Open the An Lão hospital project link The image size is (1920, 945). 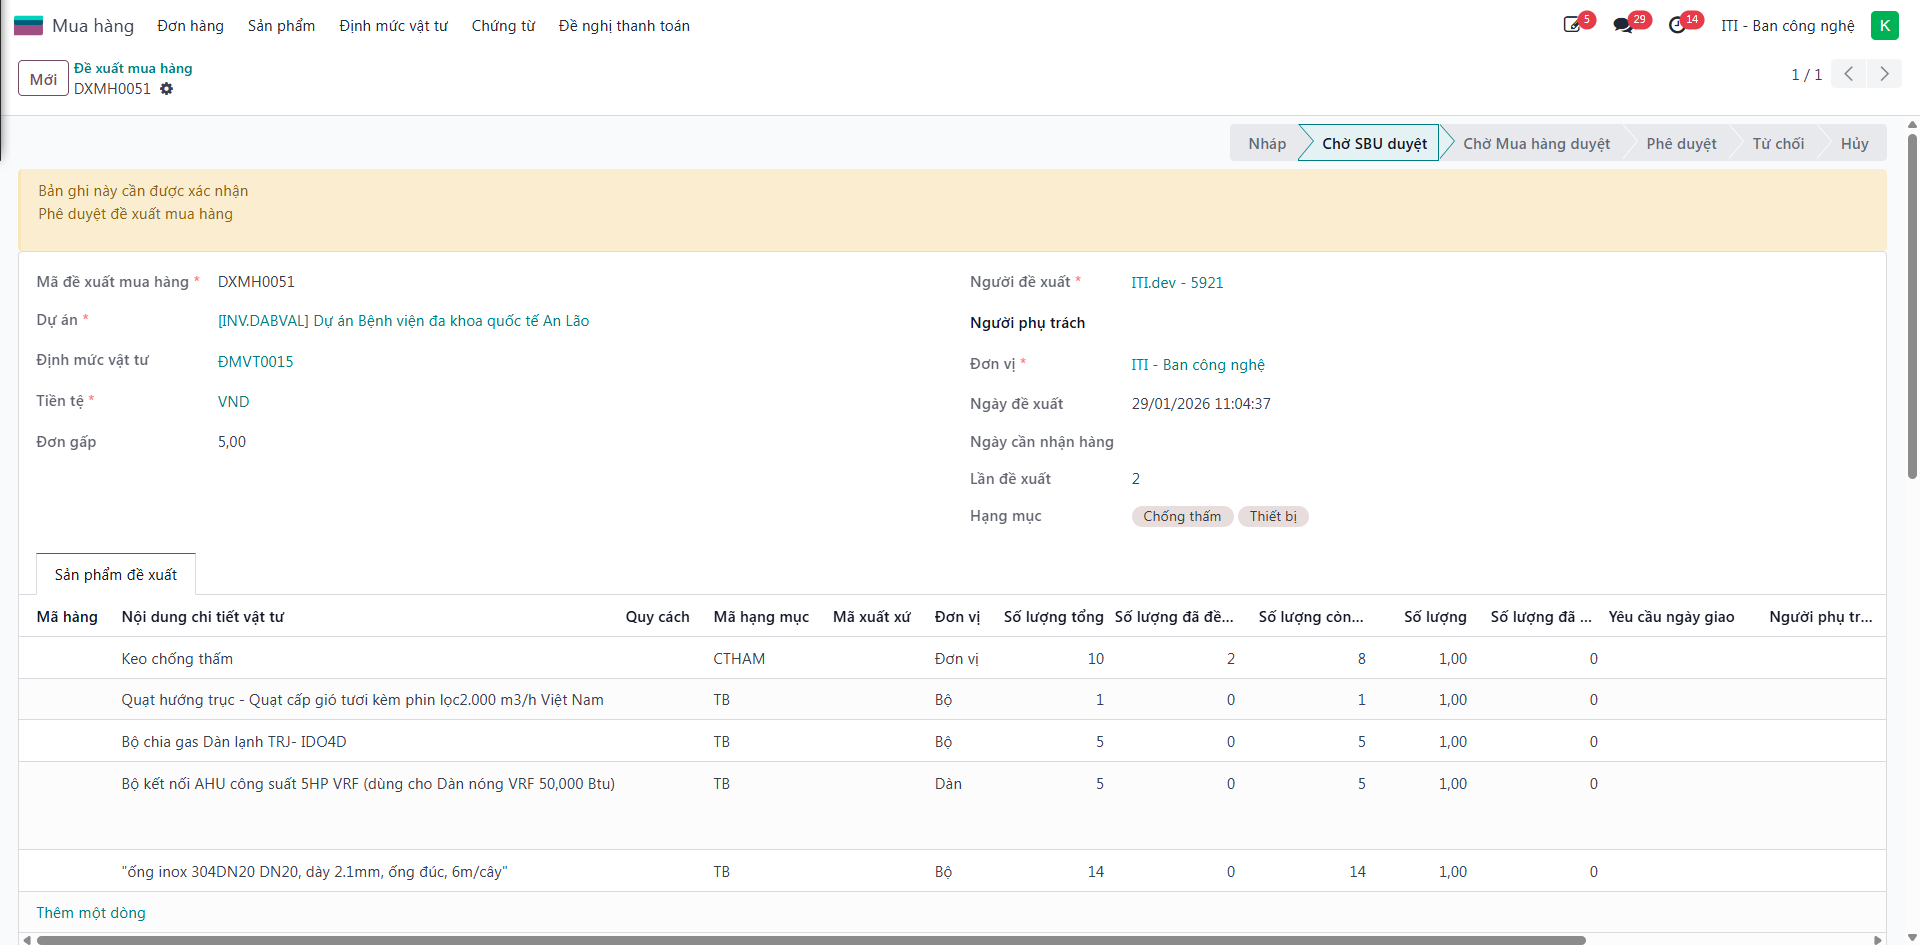[403, 321]
